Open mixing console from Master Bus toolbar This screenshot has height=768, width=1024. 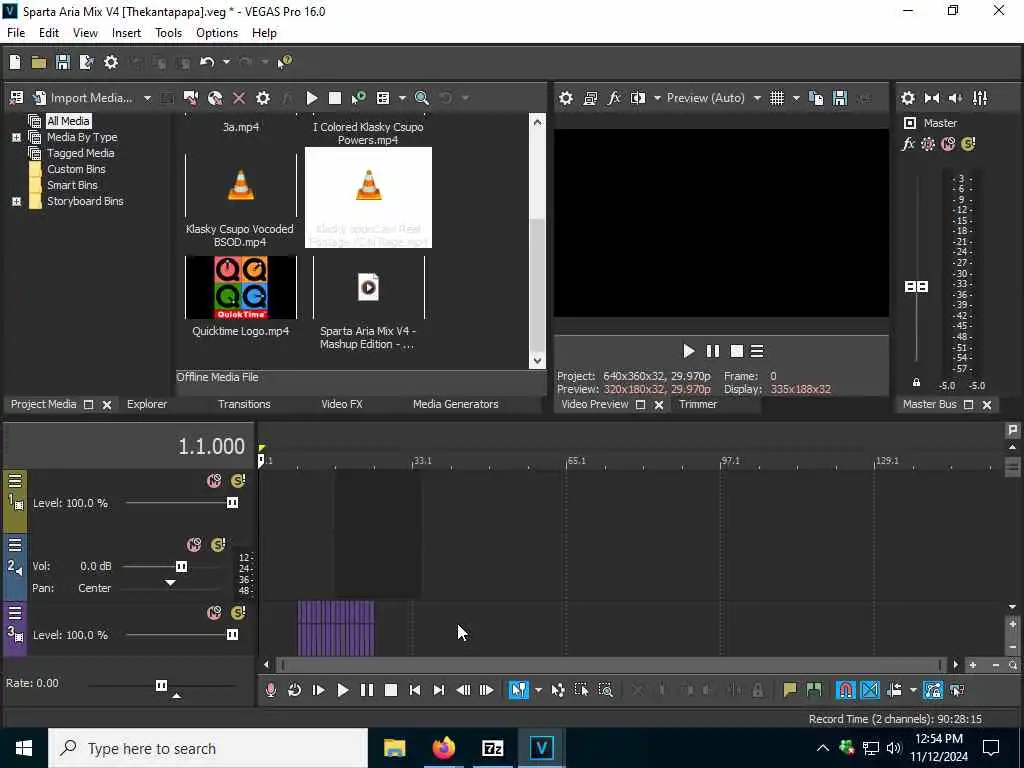pyautogui.click(x=980, y=98)
